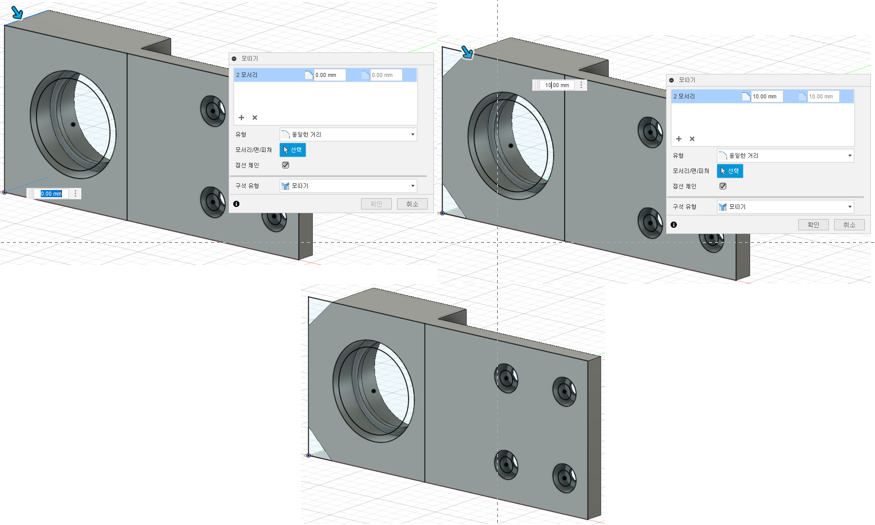Screen dimensions: 875x525
Task: Click viewport floating 0.00 mm distance input
Action: click(x=51, y=194)
